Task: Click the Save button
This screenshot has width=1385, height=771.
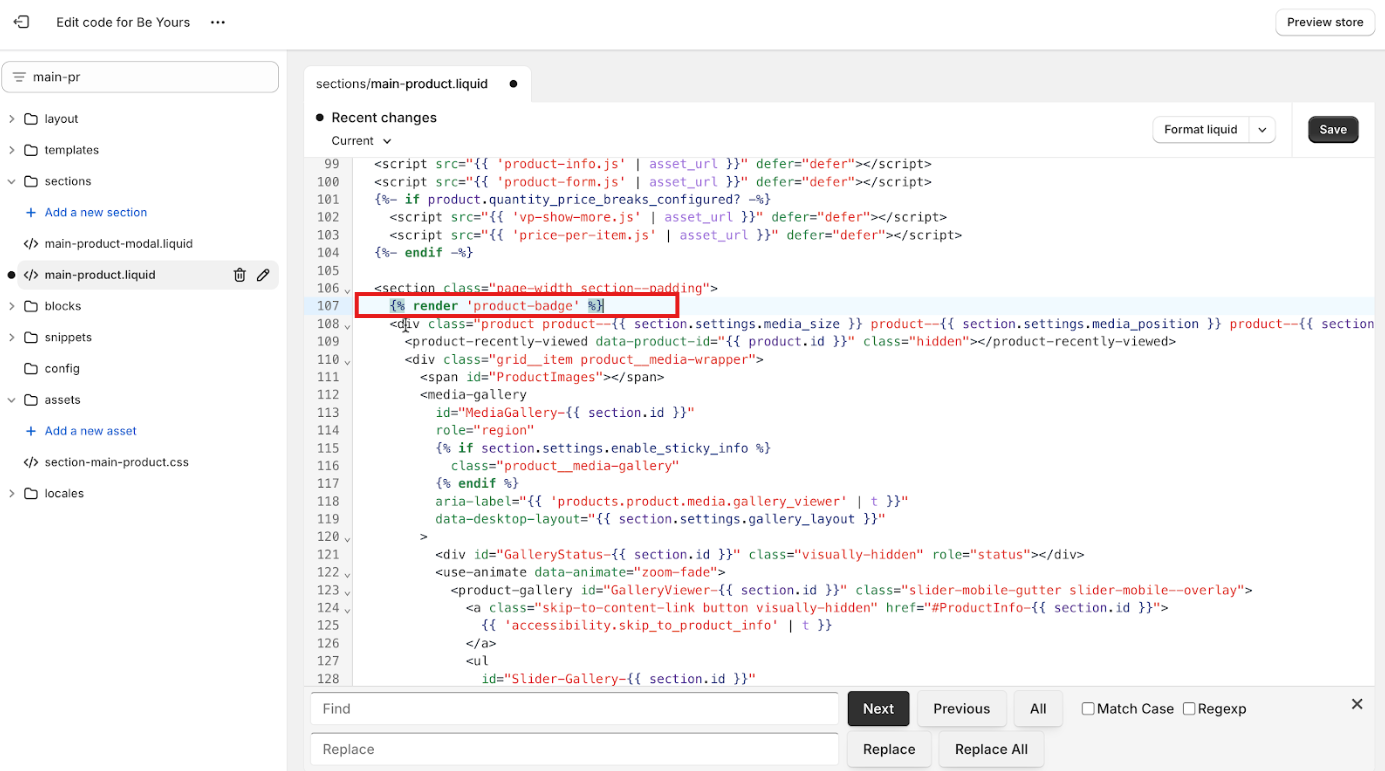Action: pos(1333,129)
